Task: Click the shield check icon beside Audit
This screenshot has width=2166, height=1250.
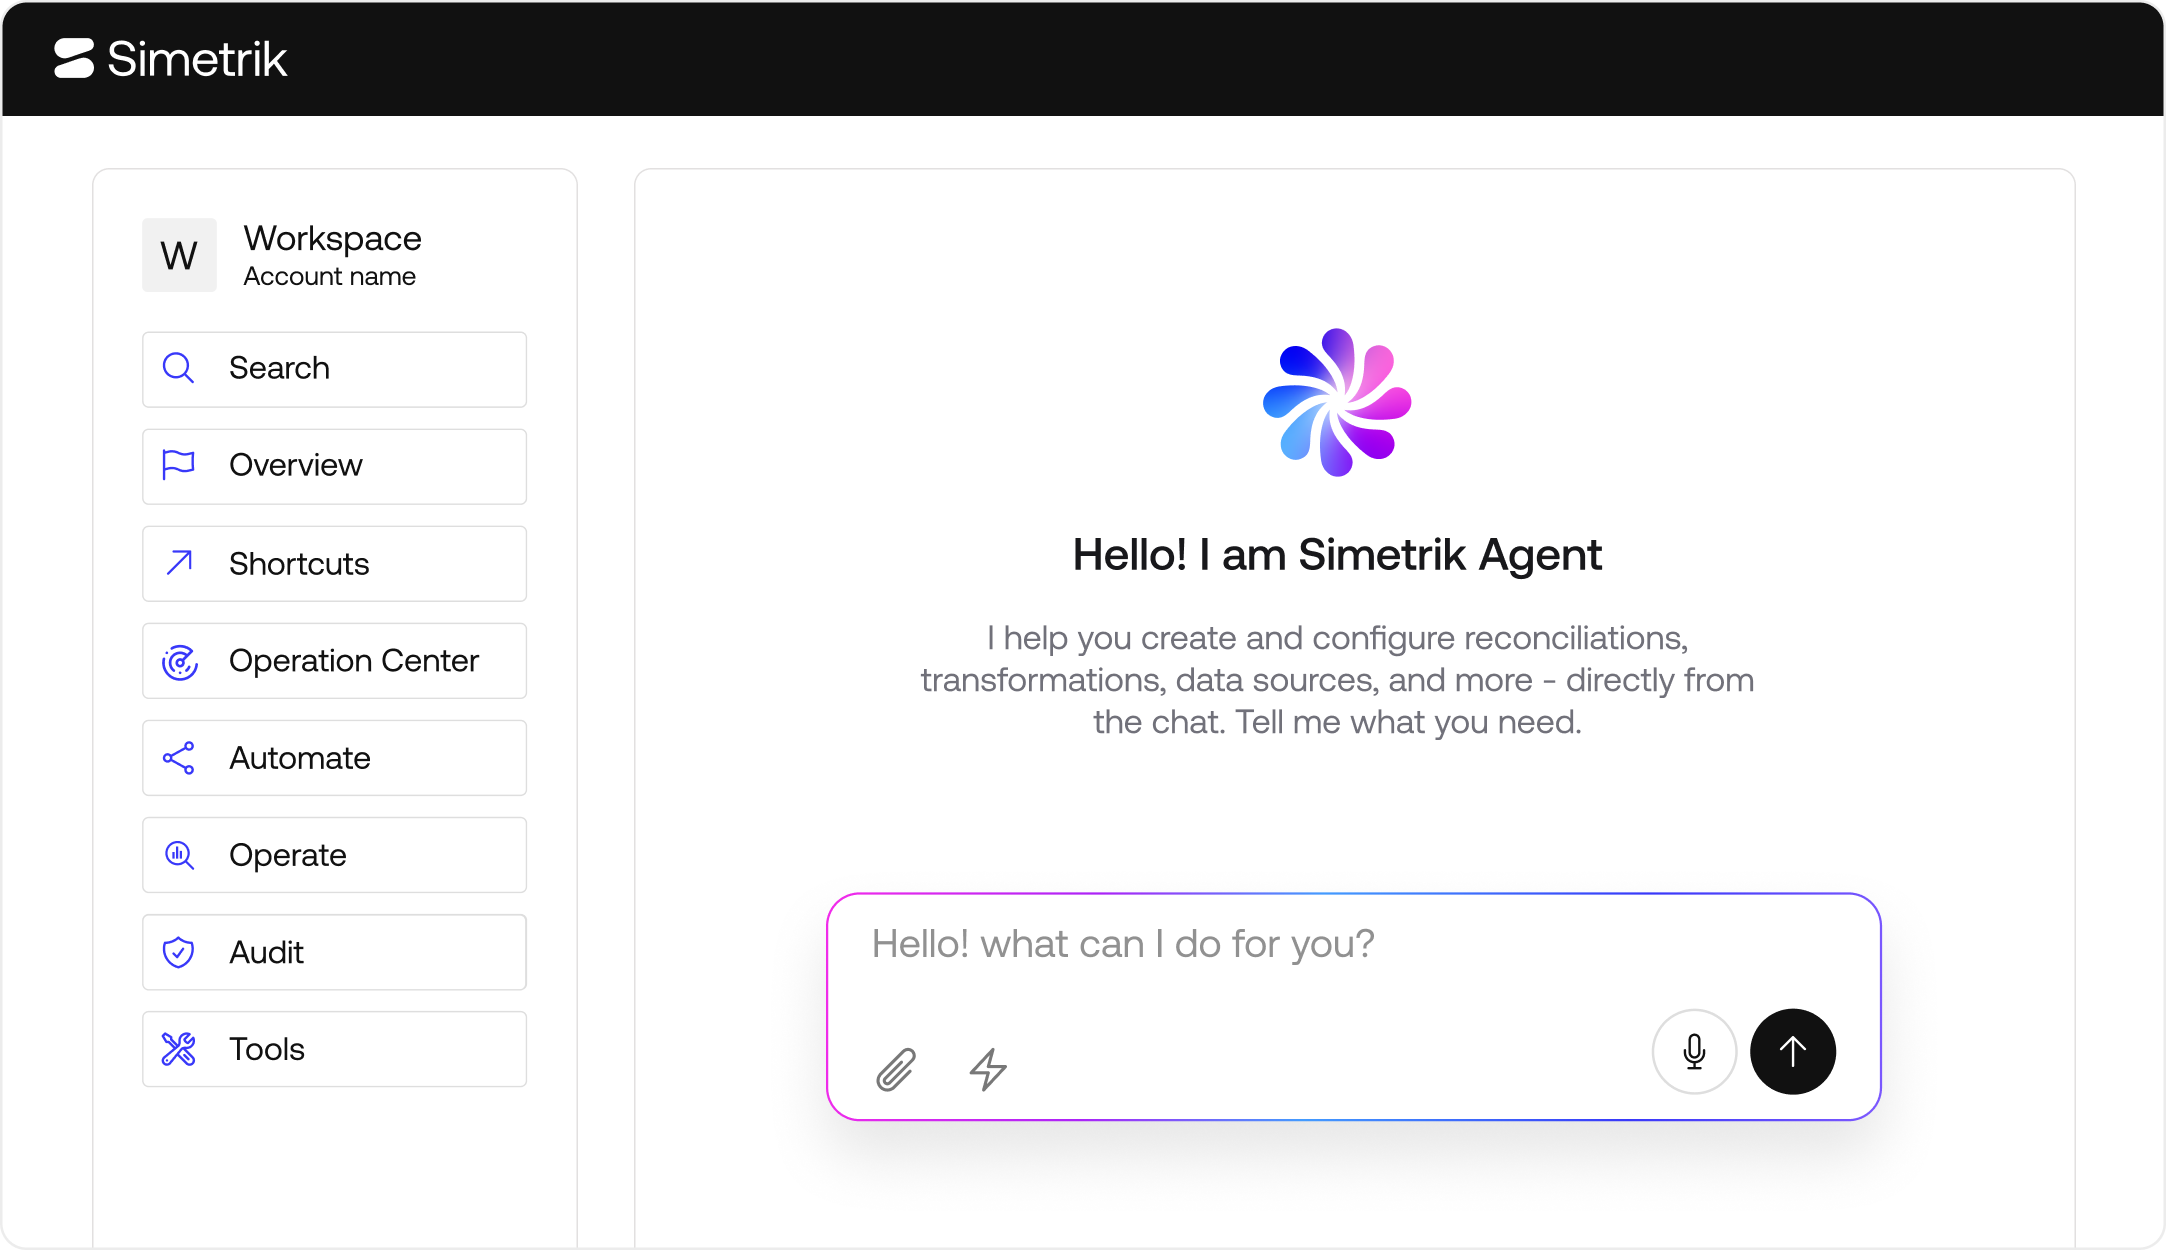Action: coord(179,952)
